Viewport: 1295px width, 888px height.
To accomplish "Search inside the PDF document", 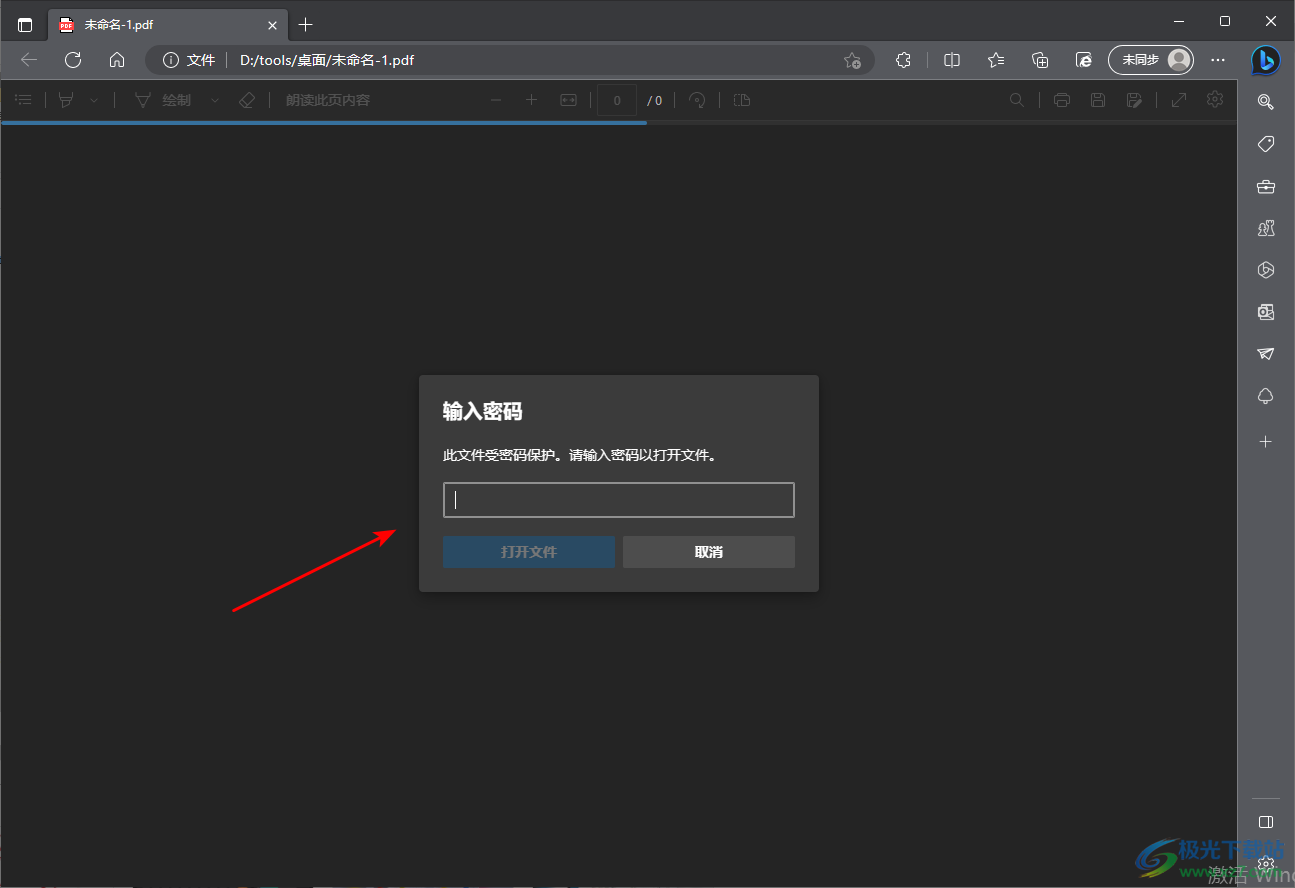I will point(1017,100).
